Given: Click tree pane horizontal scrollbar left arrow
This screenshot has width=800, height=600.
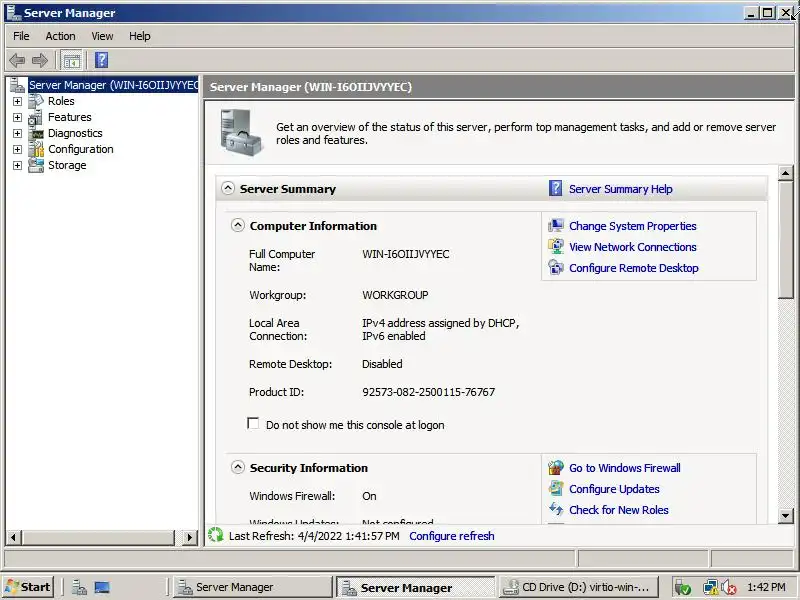Looking at the screenshot, I should pos(13,537).
